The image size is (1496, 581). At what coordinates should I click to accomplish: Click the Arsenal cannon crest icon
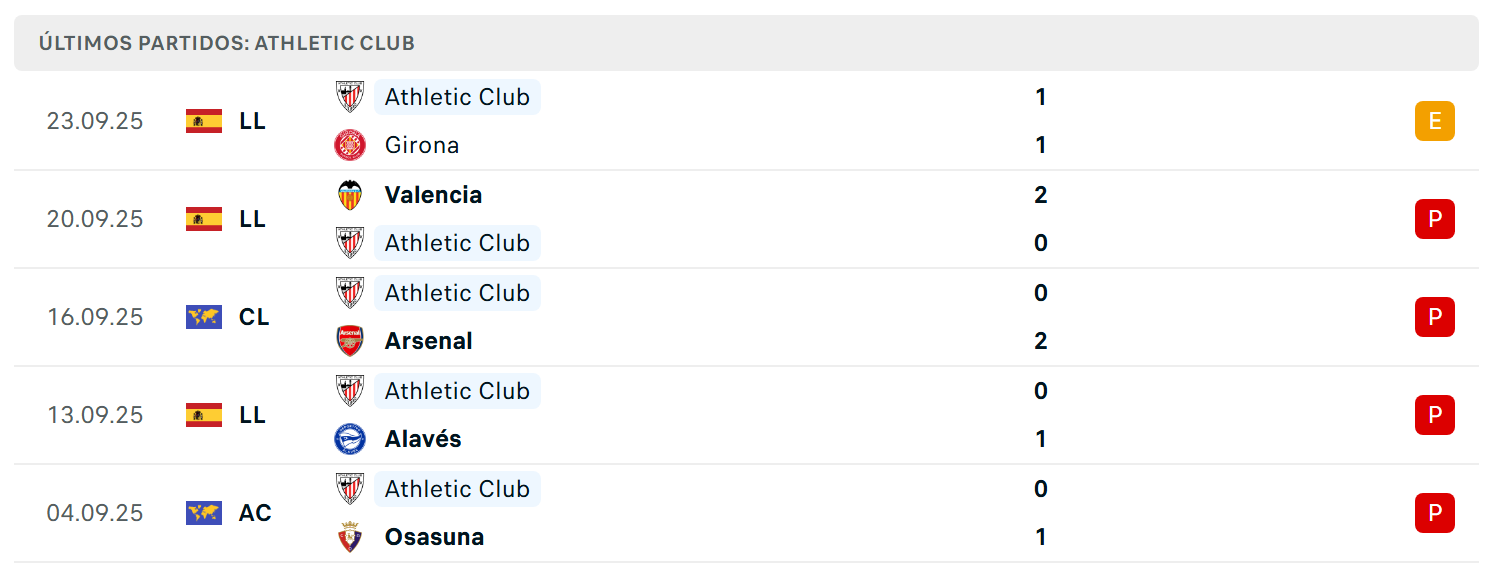pos(350,341)
